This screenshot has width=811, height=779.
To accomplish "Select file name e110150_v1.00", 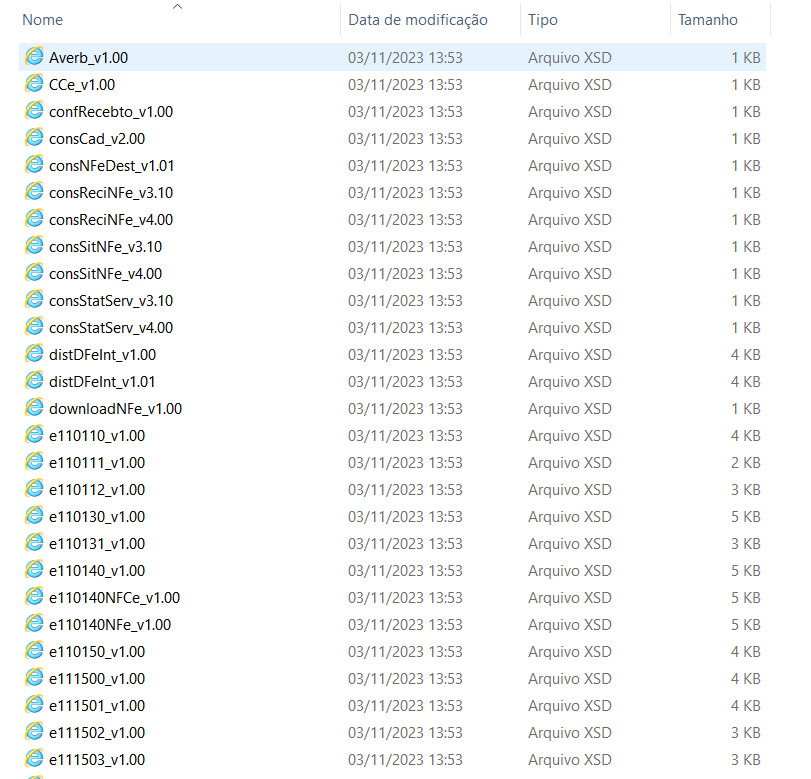I will tap(97, 652).
